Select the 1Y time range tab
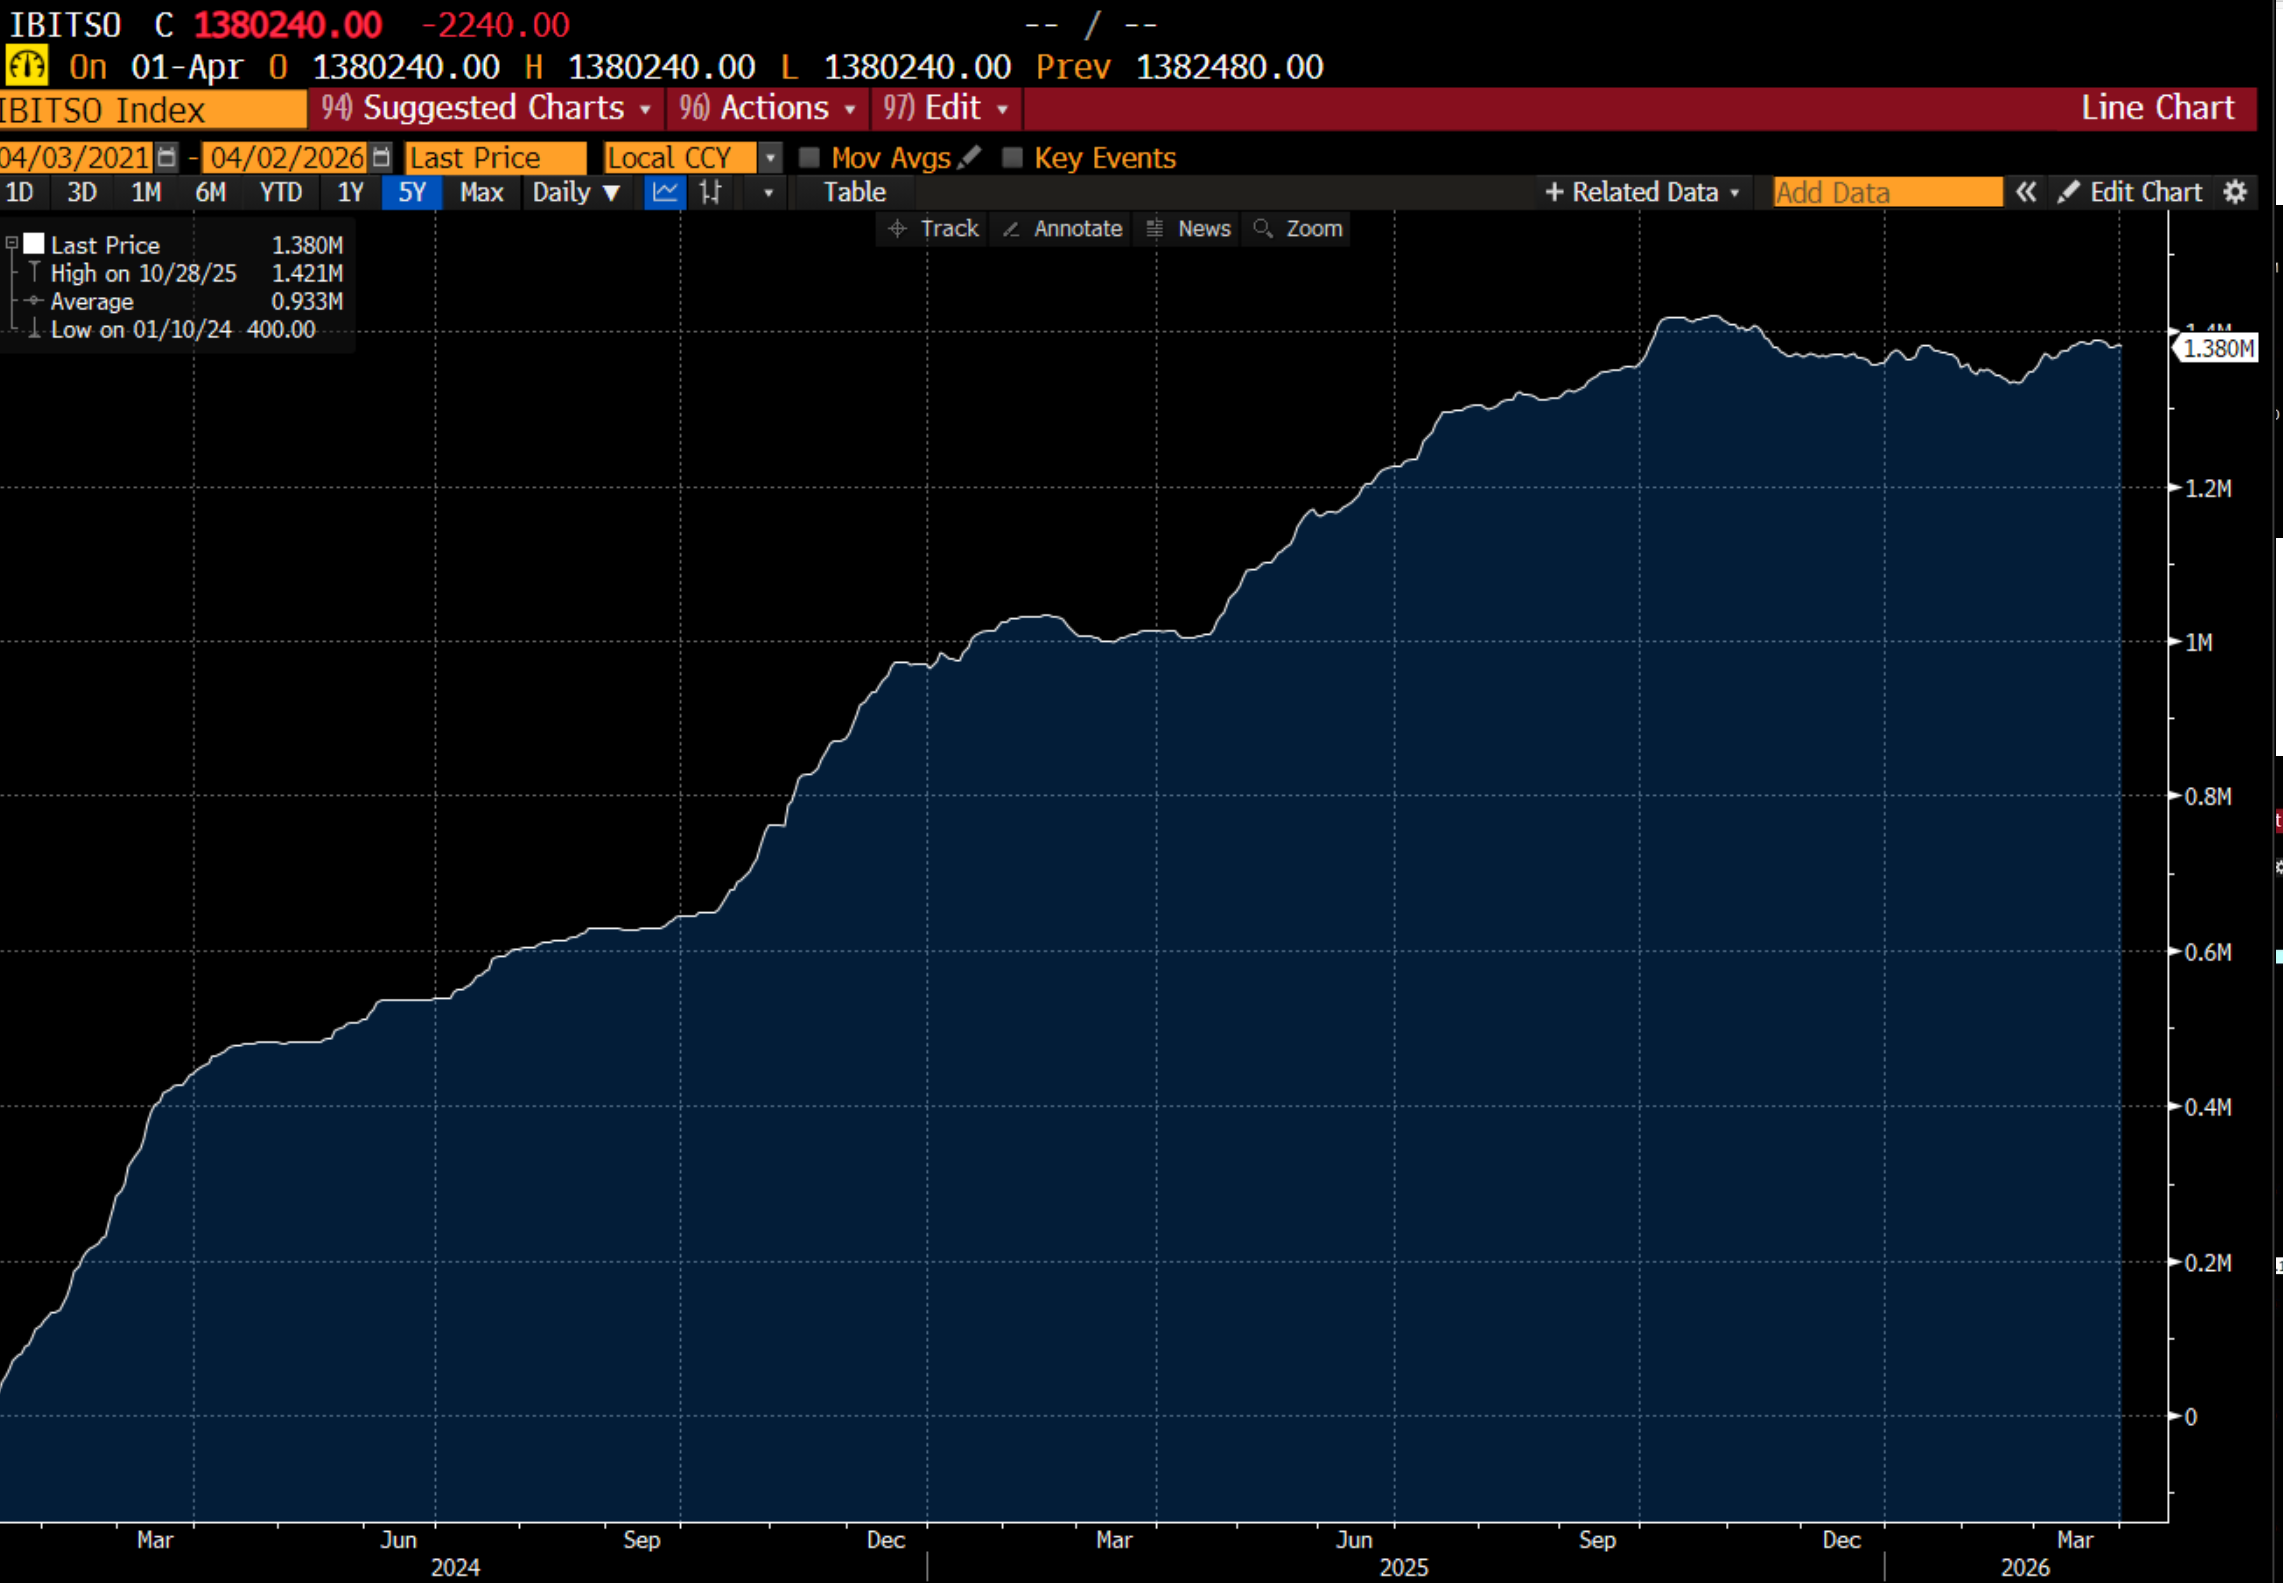2283x1583 pixels. coord(350,192)
